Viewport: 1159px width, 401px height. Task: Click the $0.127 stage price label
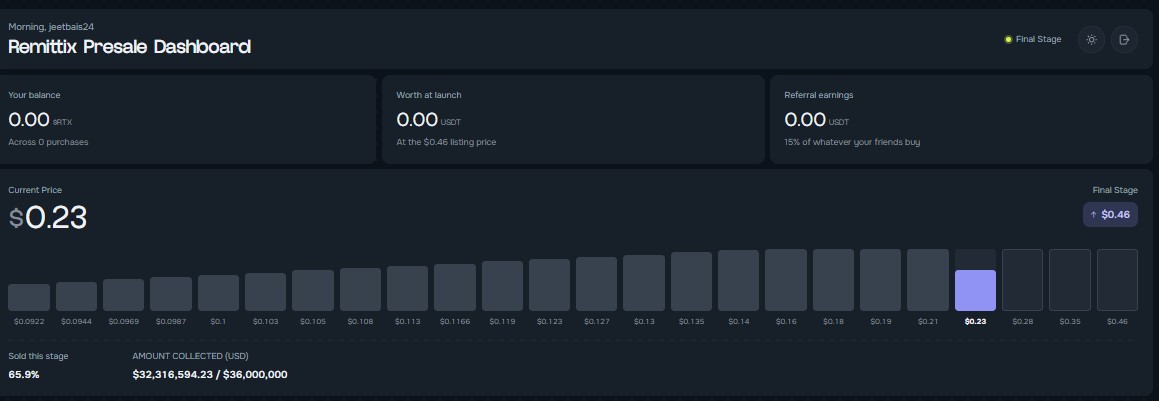tap(597, 321)
